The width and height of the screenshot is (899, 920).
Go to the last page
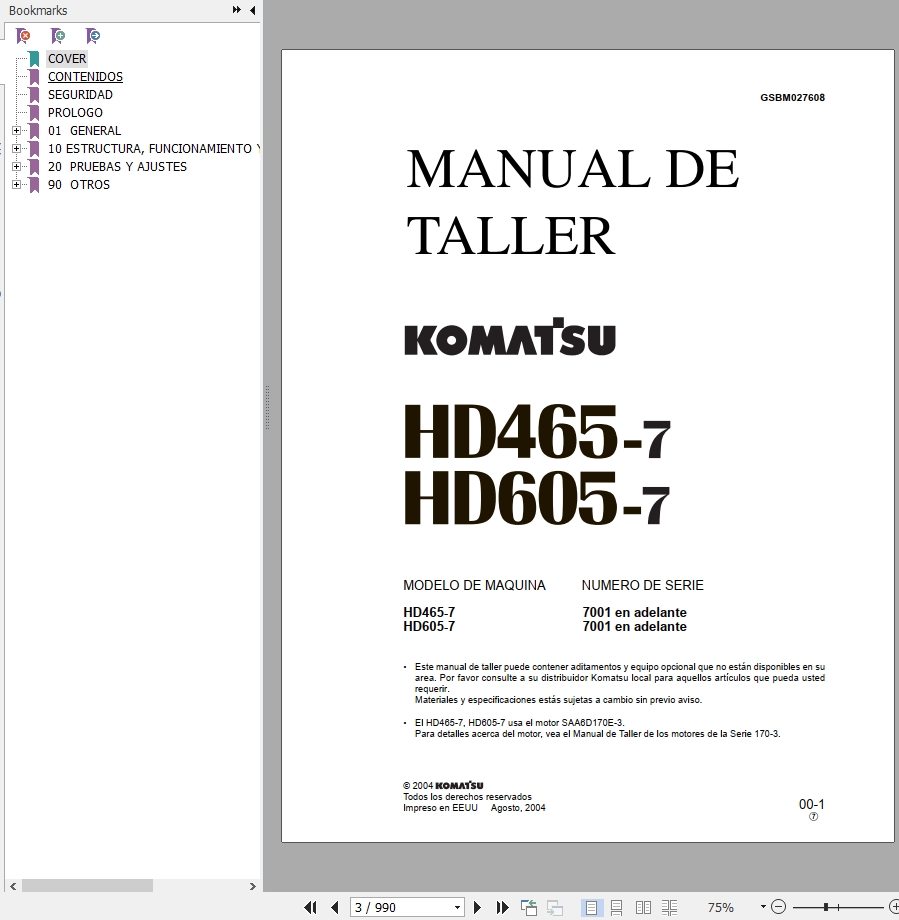pyautogui.click(x=502, y=908)
